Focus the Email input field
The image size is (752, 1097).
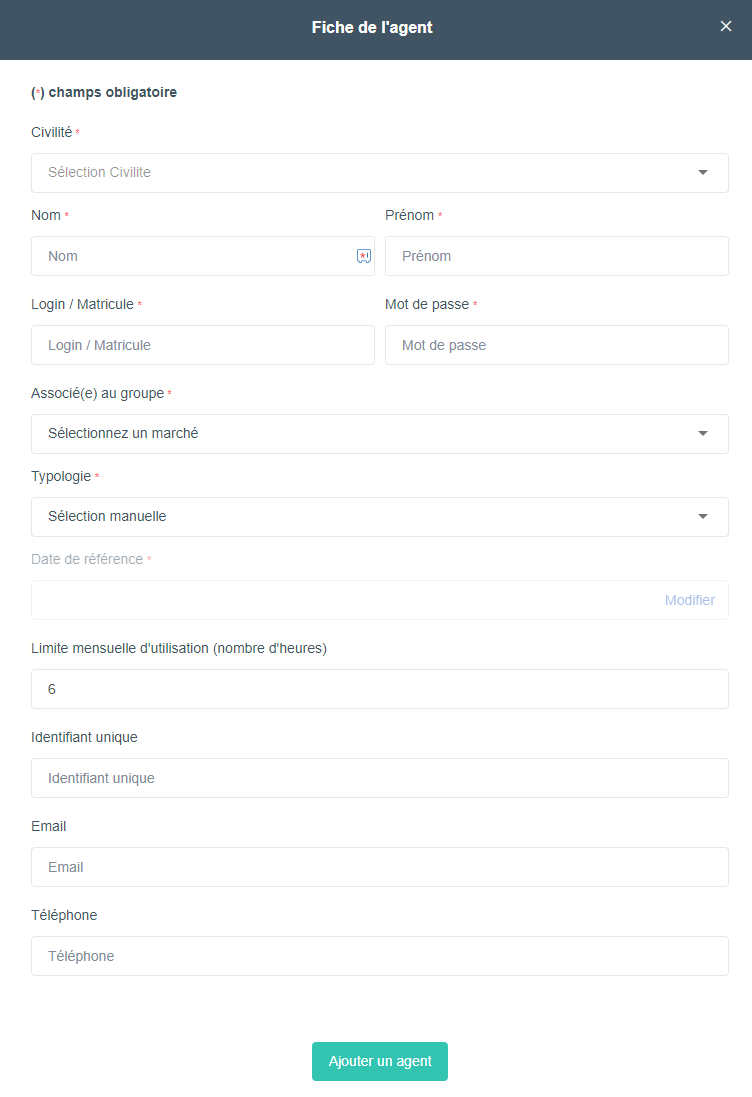click(x=380, y=867)
